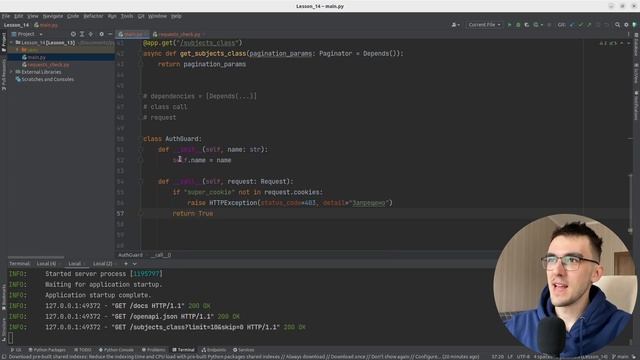Hide the Project tool window
Viewport: 640px width, 360px height.
110,34
